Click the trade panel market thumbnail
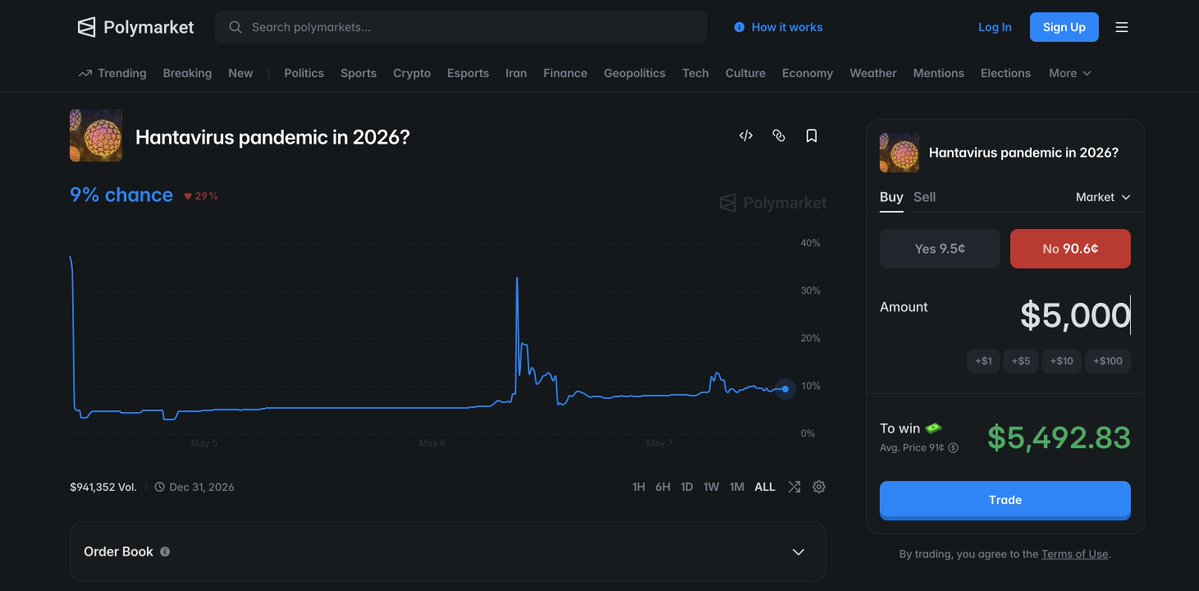Viewport: 1199px width, 591px height. pos(899,152)
